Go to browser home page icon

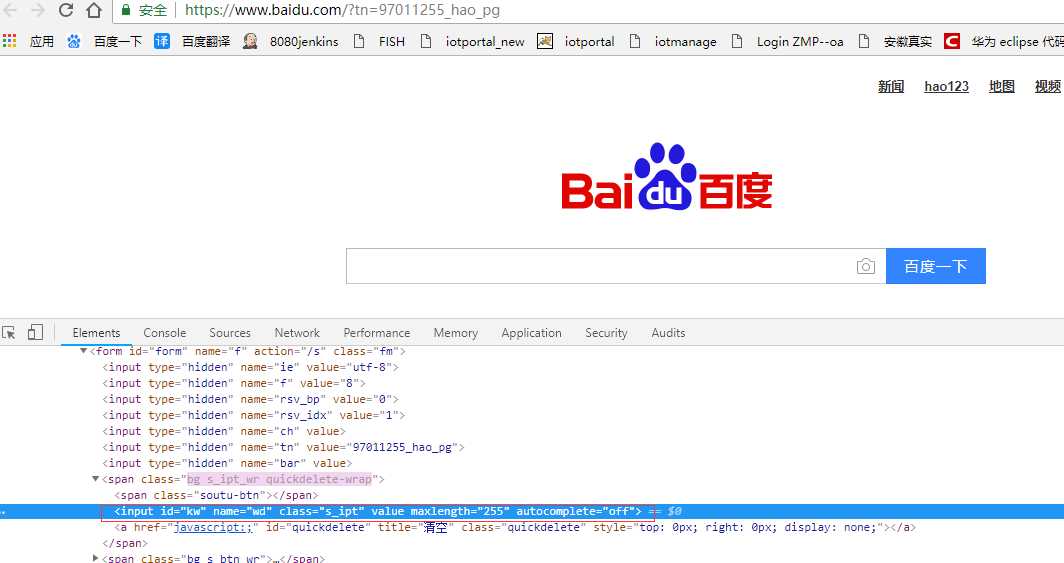[94, 10]
